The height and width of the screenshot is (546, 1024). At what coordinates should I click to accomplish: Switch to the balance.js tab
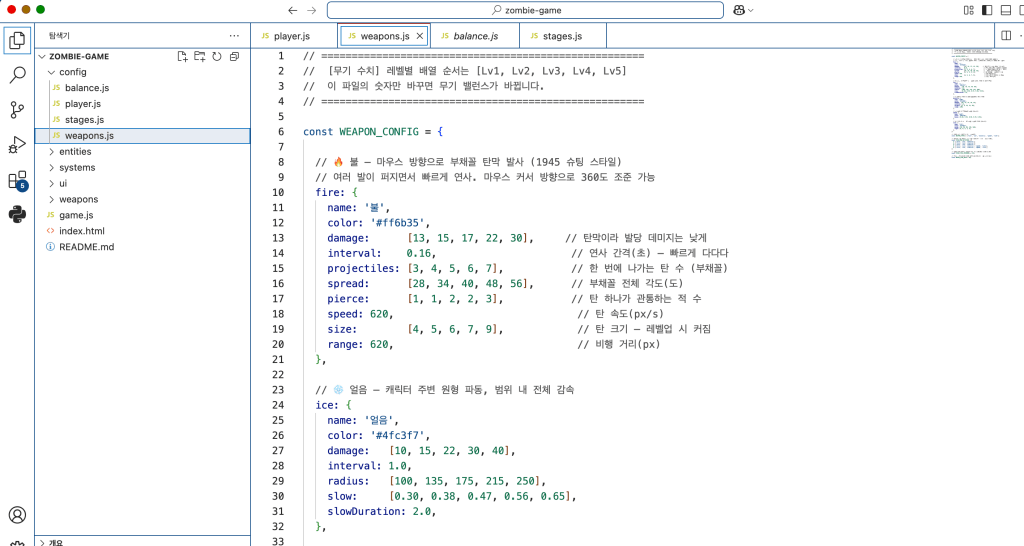tap(475, 36)
